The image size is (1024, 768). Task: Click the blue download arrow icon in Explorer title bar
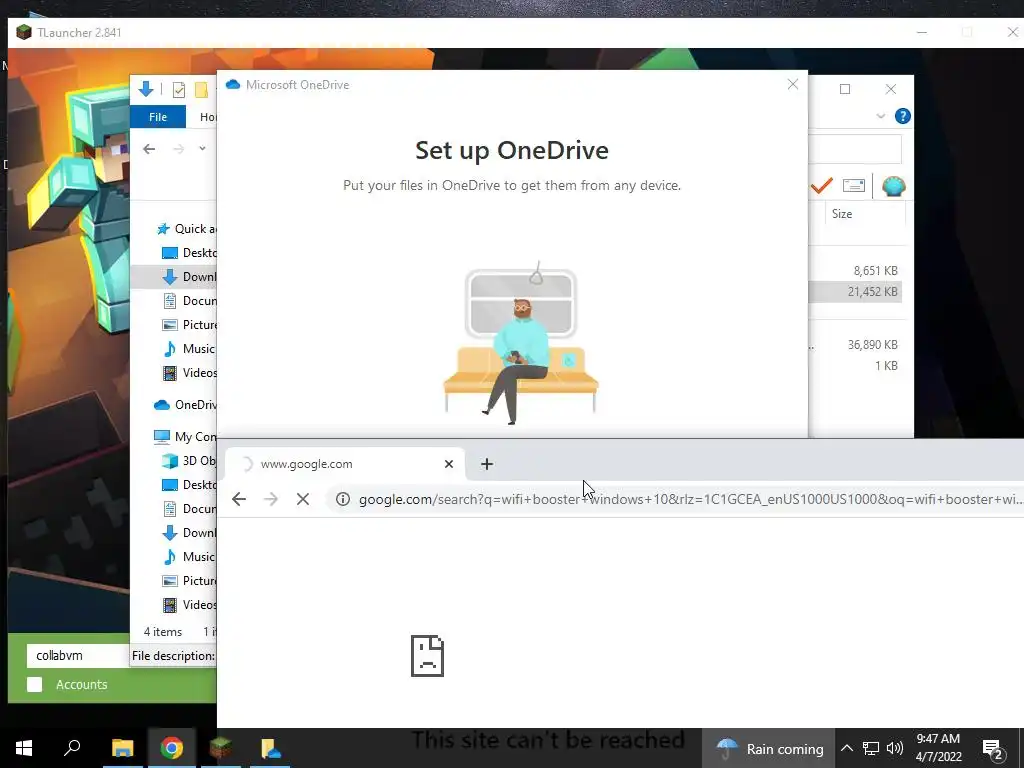pyautogui.click(x=146, y=89)
